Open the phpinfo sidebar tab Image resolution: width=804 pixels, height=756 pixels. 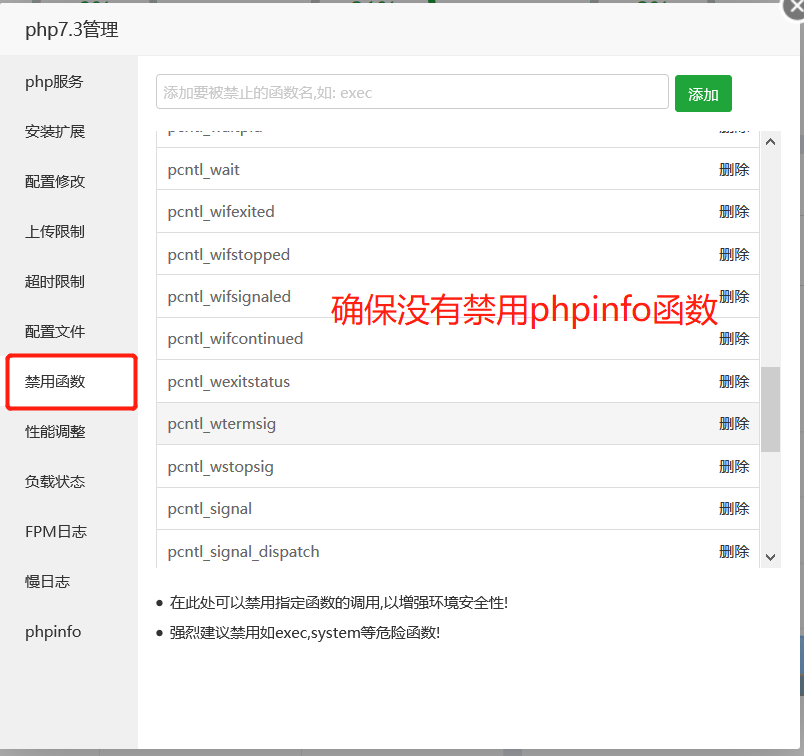[x=53, y=632]
